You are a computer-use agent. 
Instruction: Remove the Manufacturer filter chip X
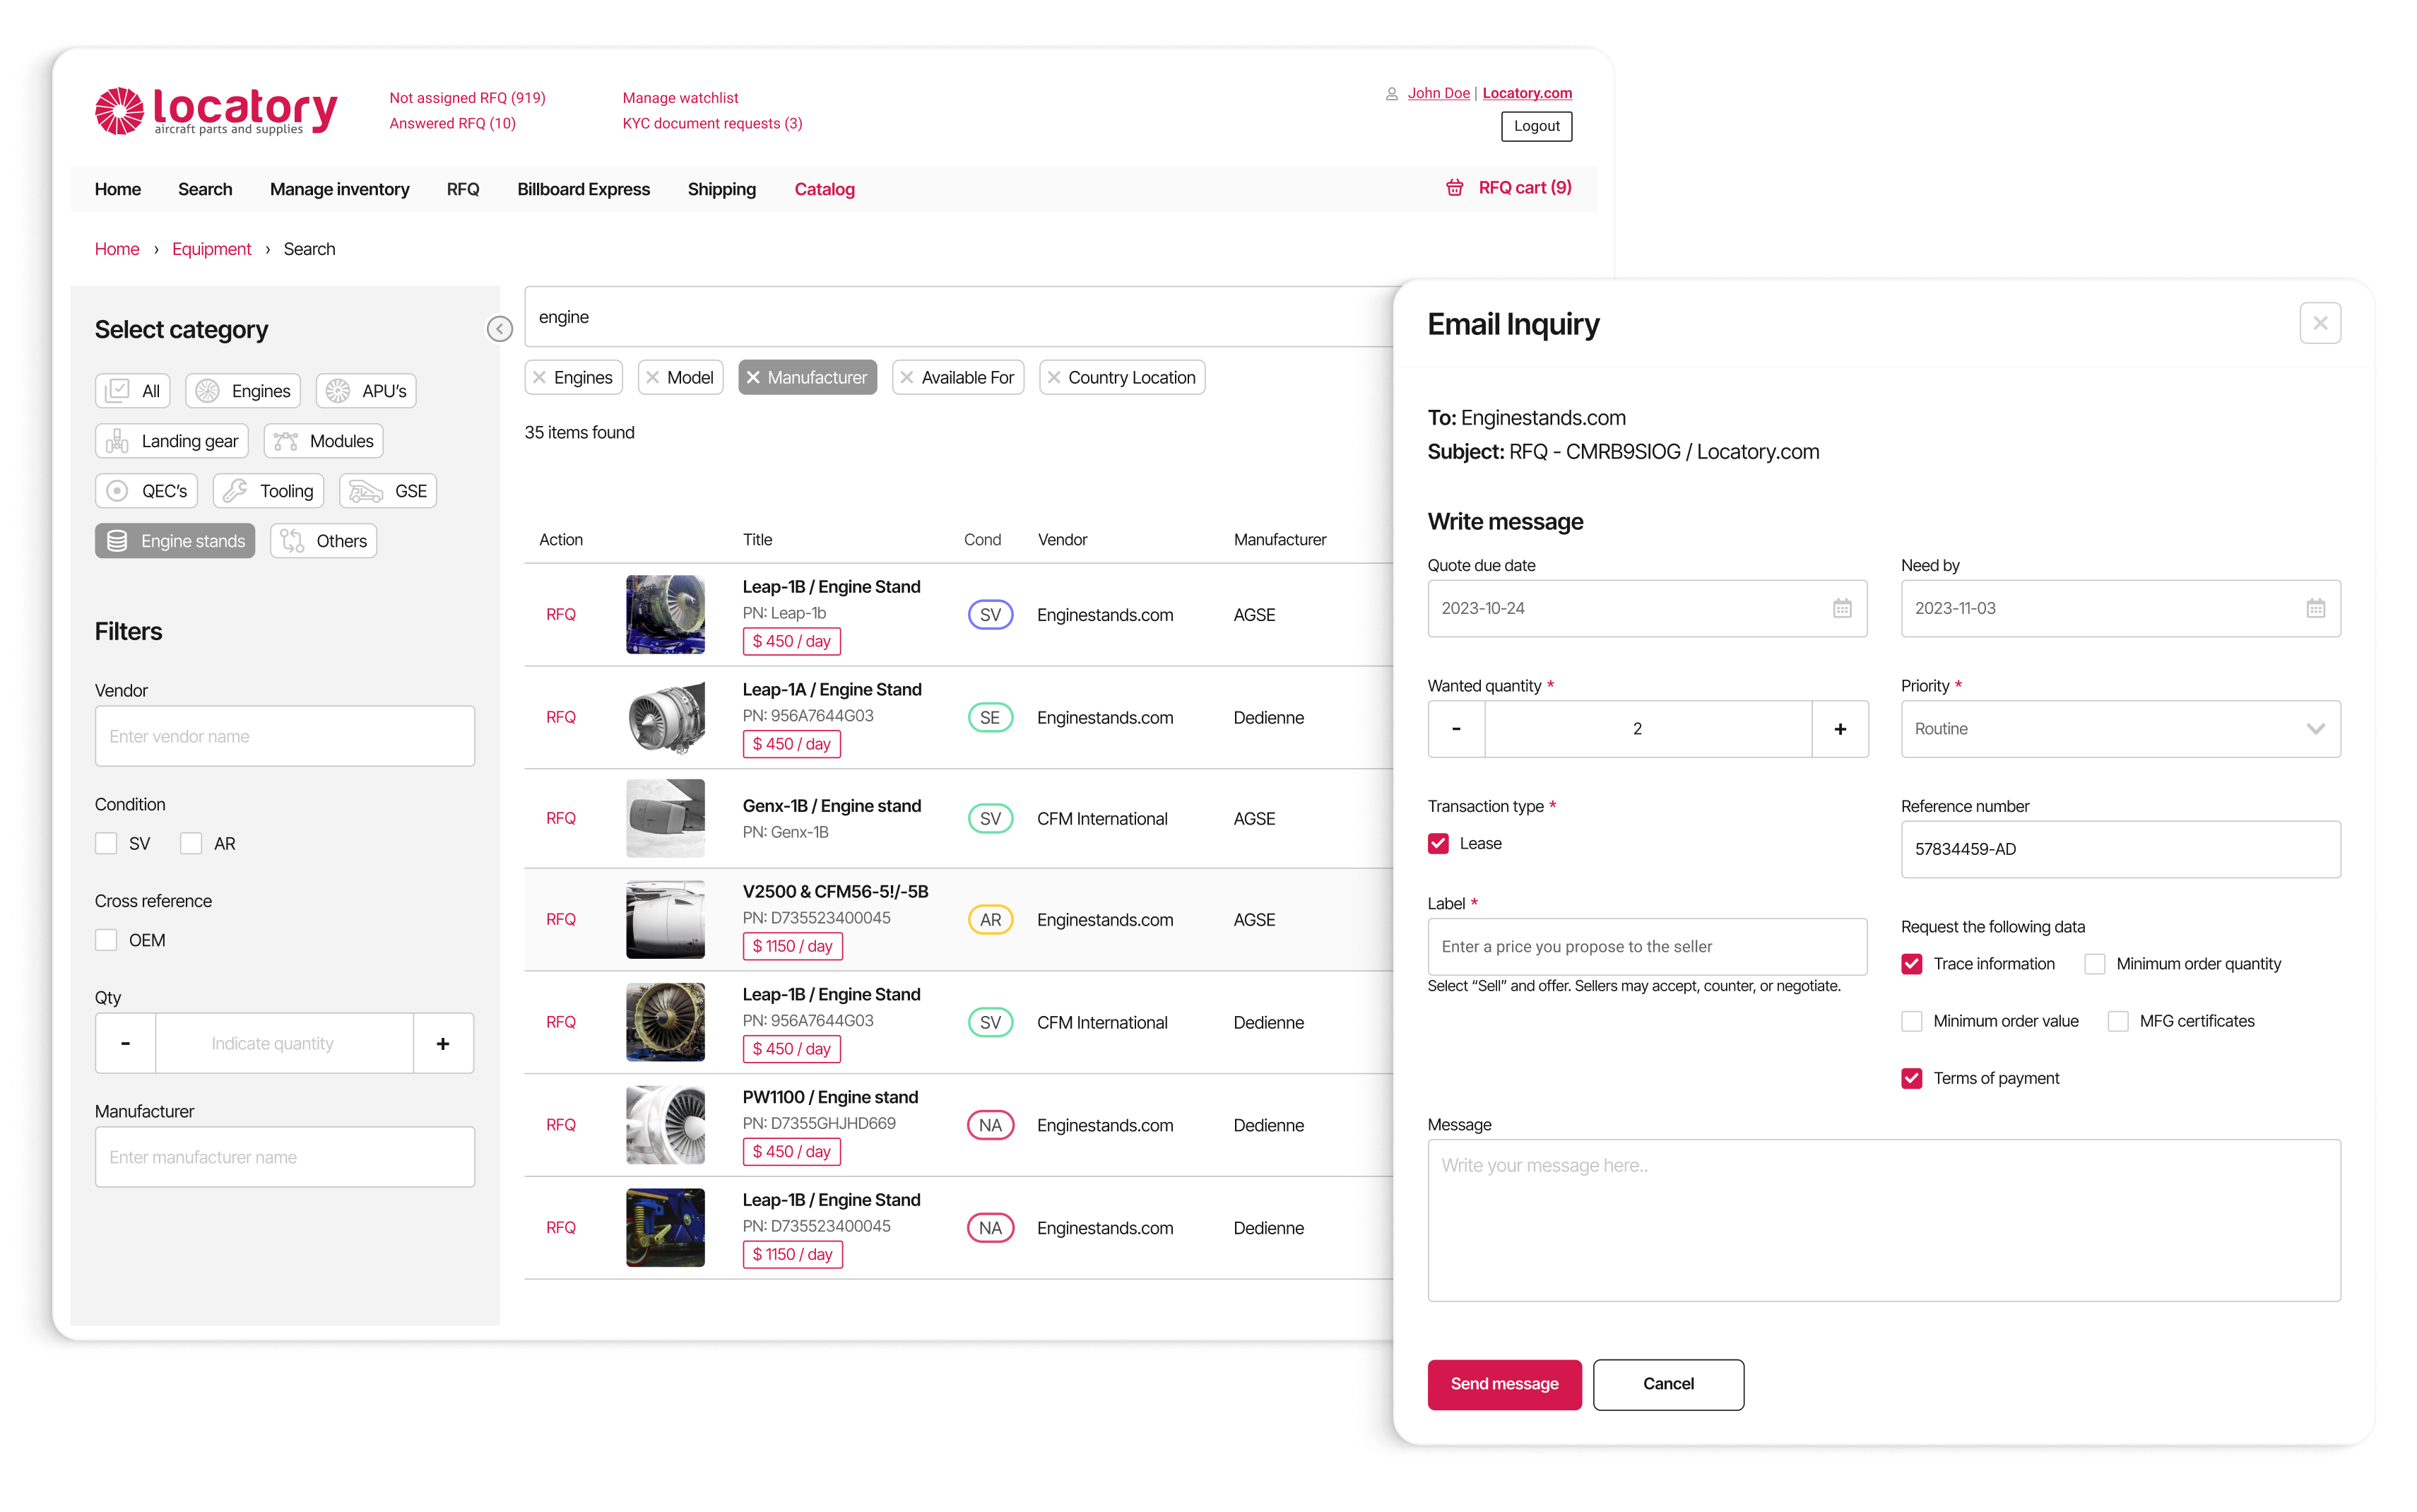click(754, 377)
